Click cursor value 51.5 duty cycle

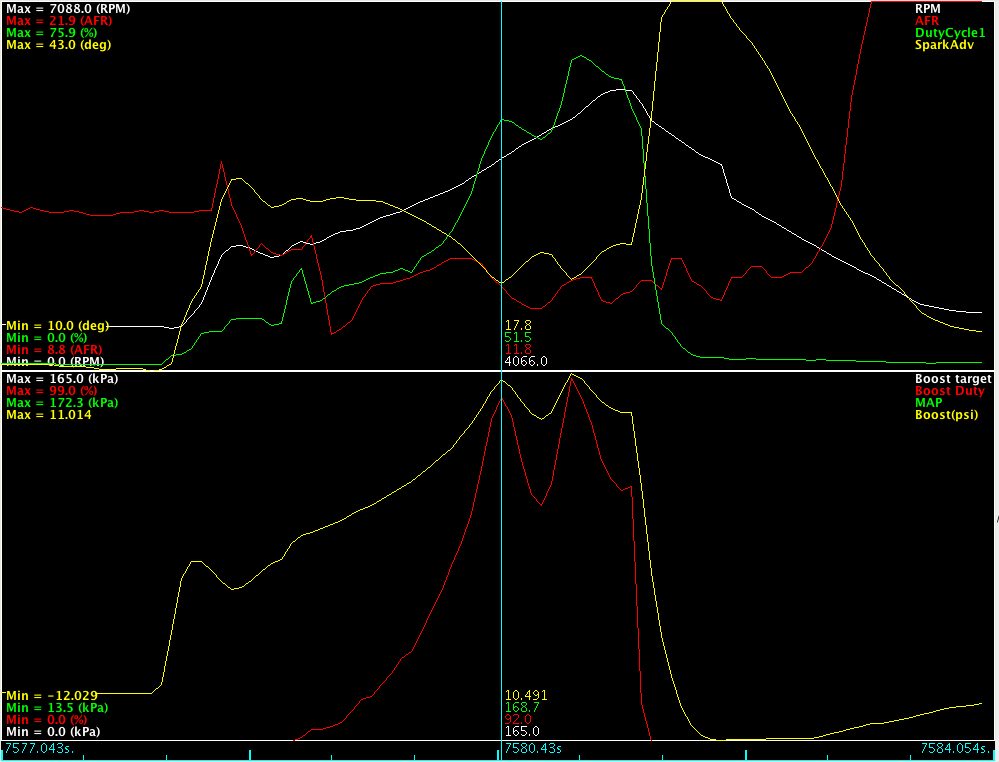point(518,338)
